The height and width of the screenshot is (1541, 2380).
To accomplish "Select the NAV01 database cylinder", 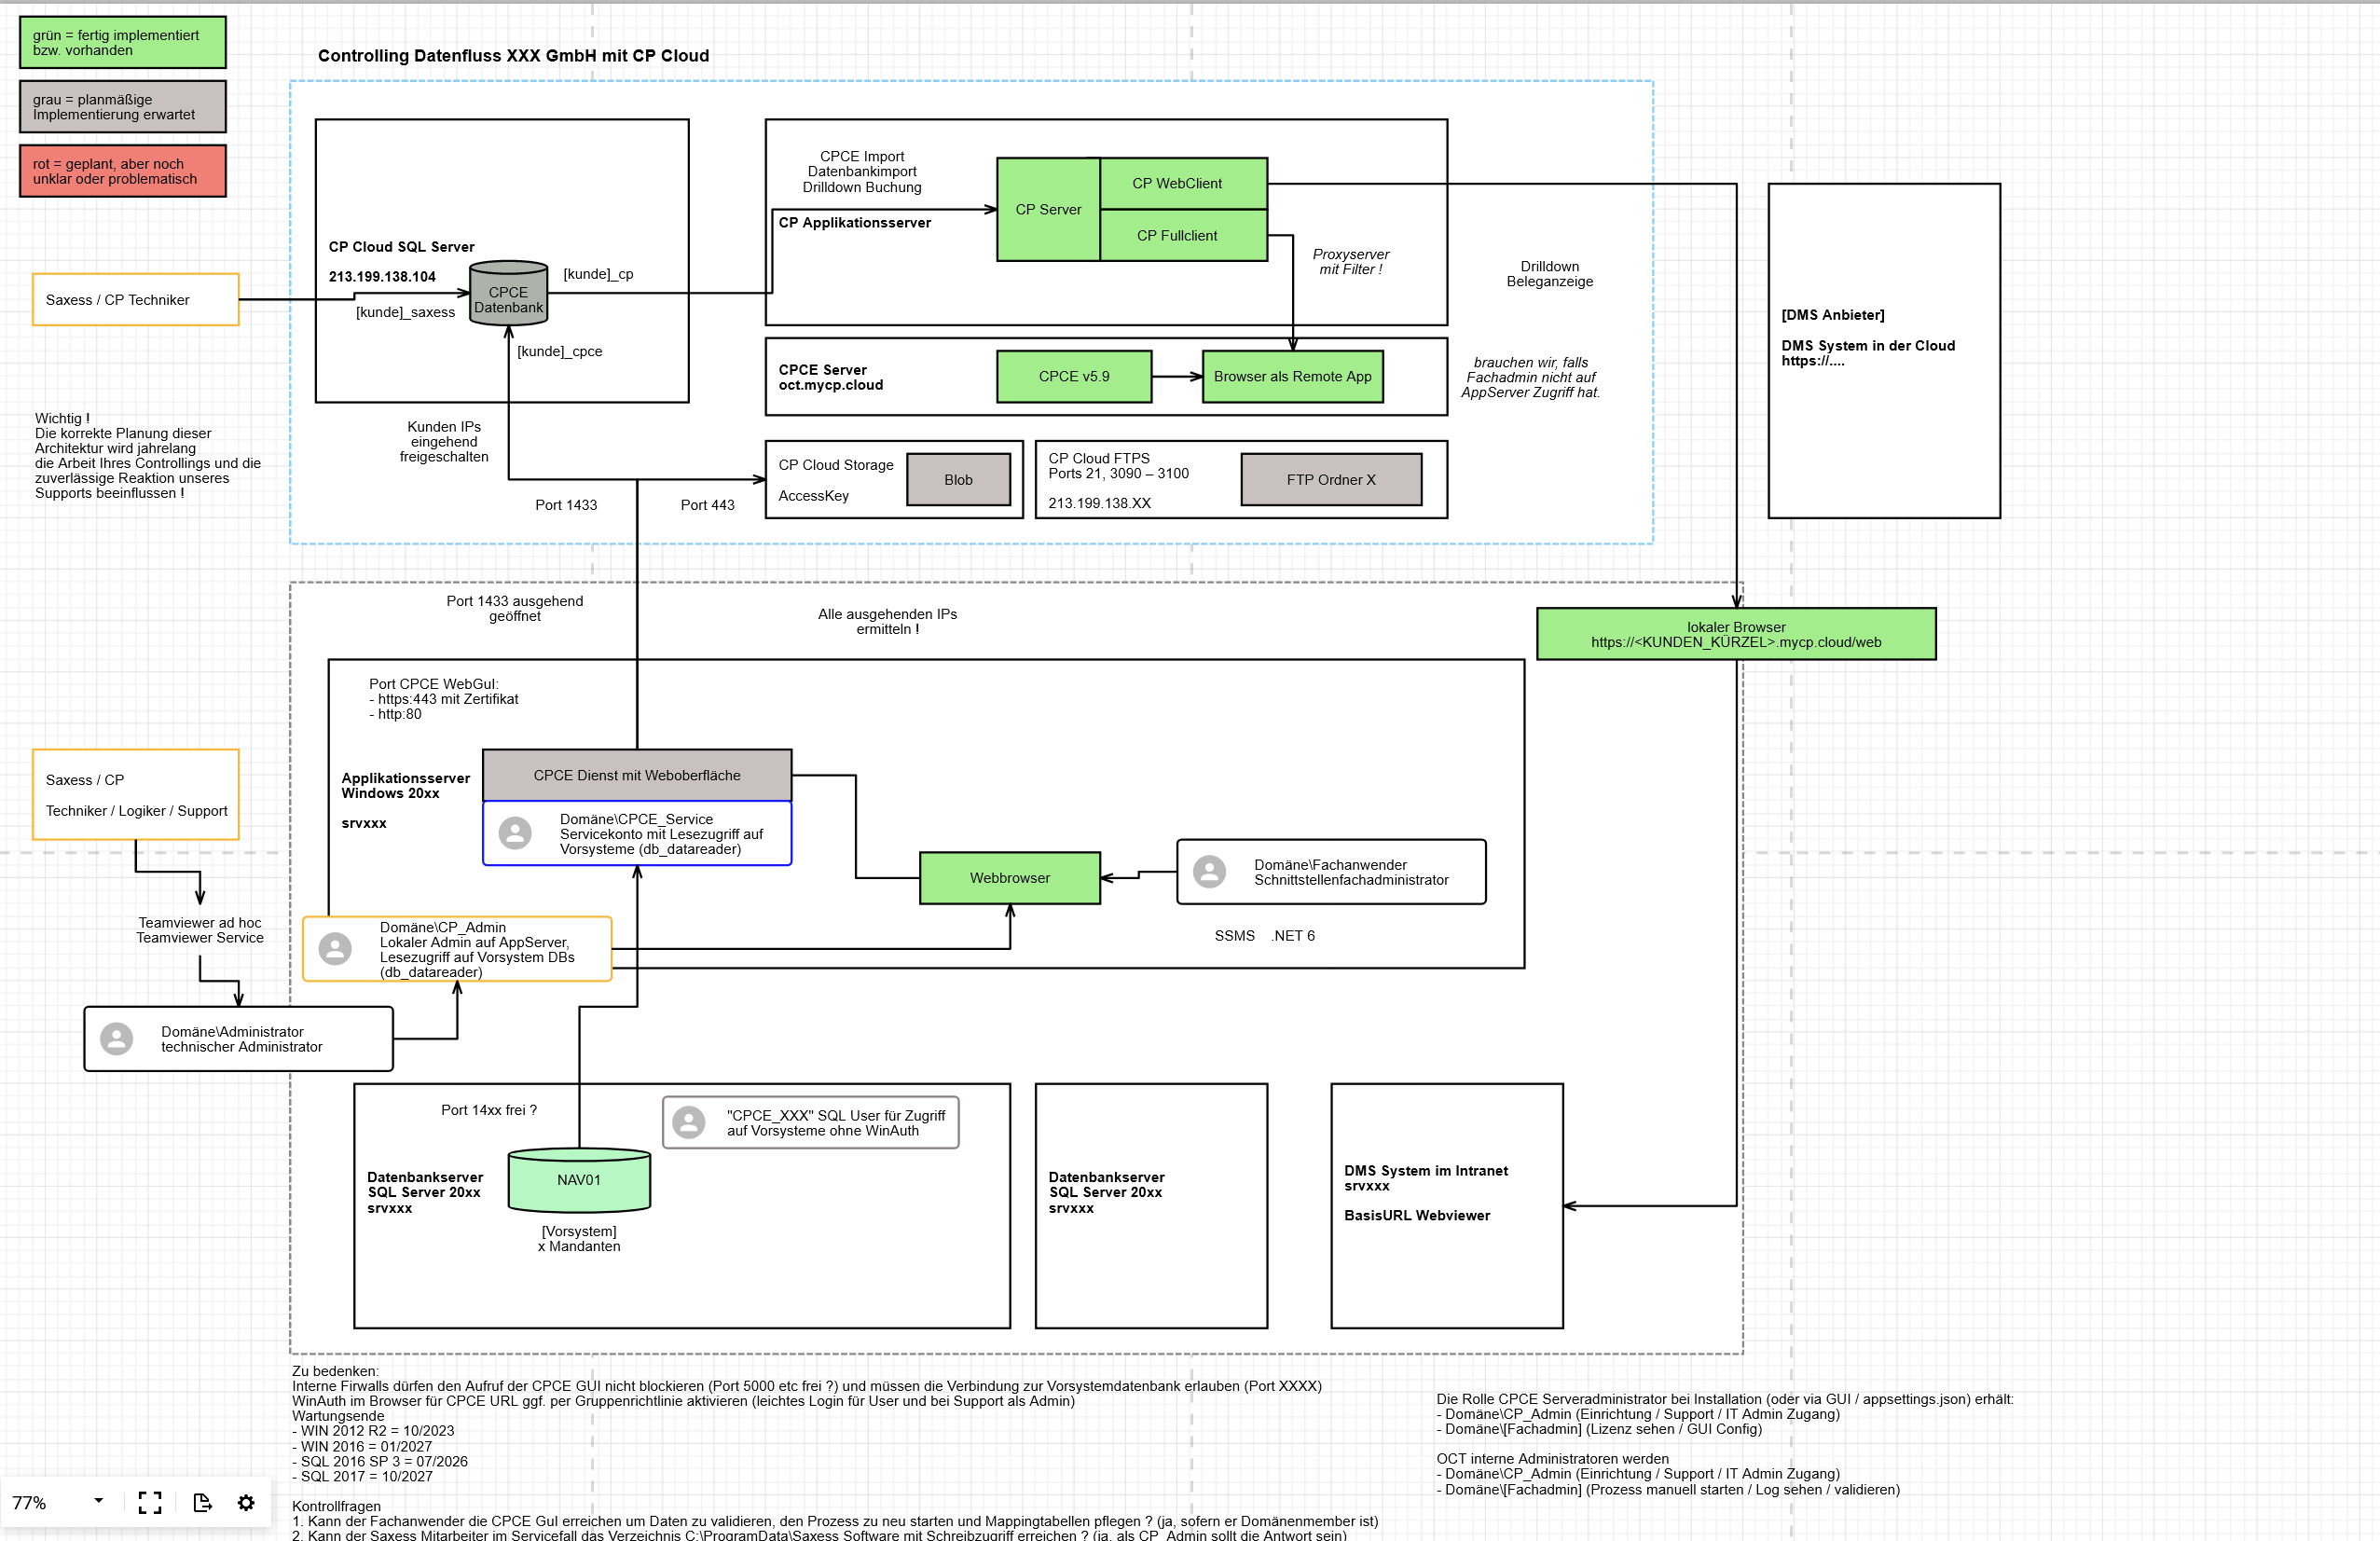I will (578, 1181).
